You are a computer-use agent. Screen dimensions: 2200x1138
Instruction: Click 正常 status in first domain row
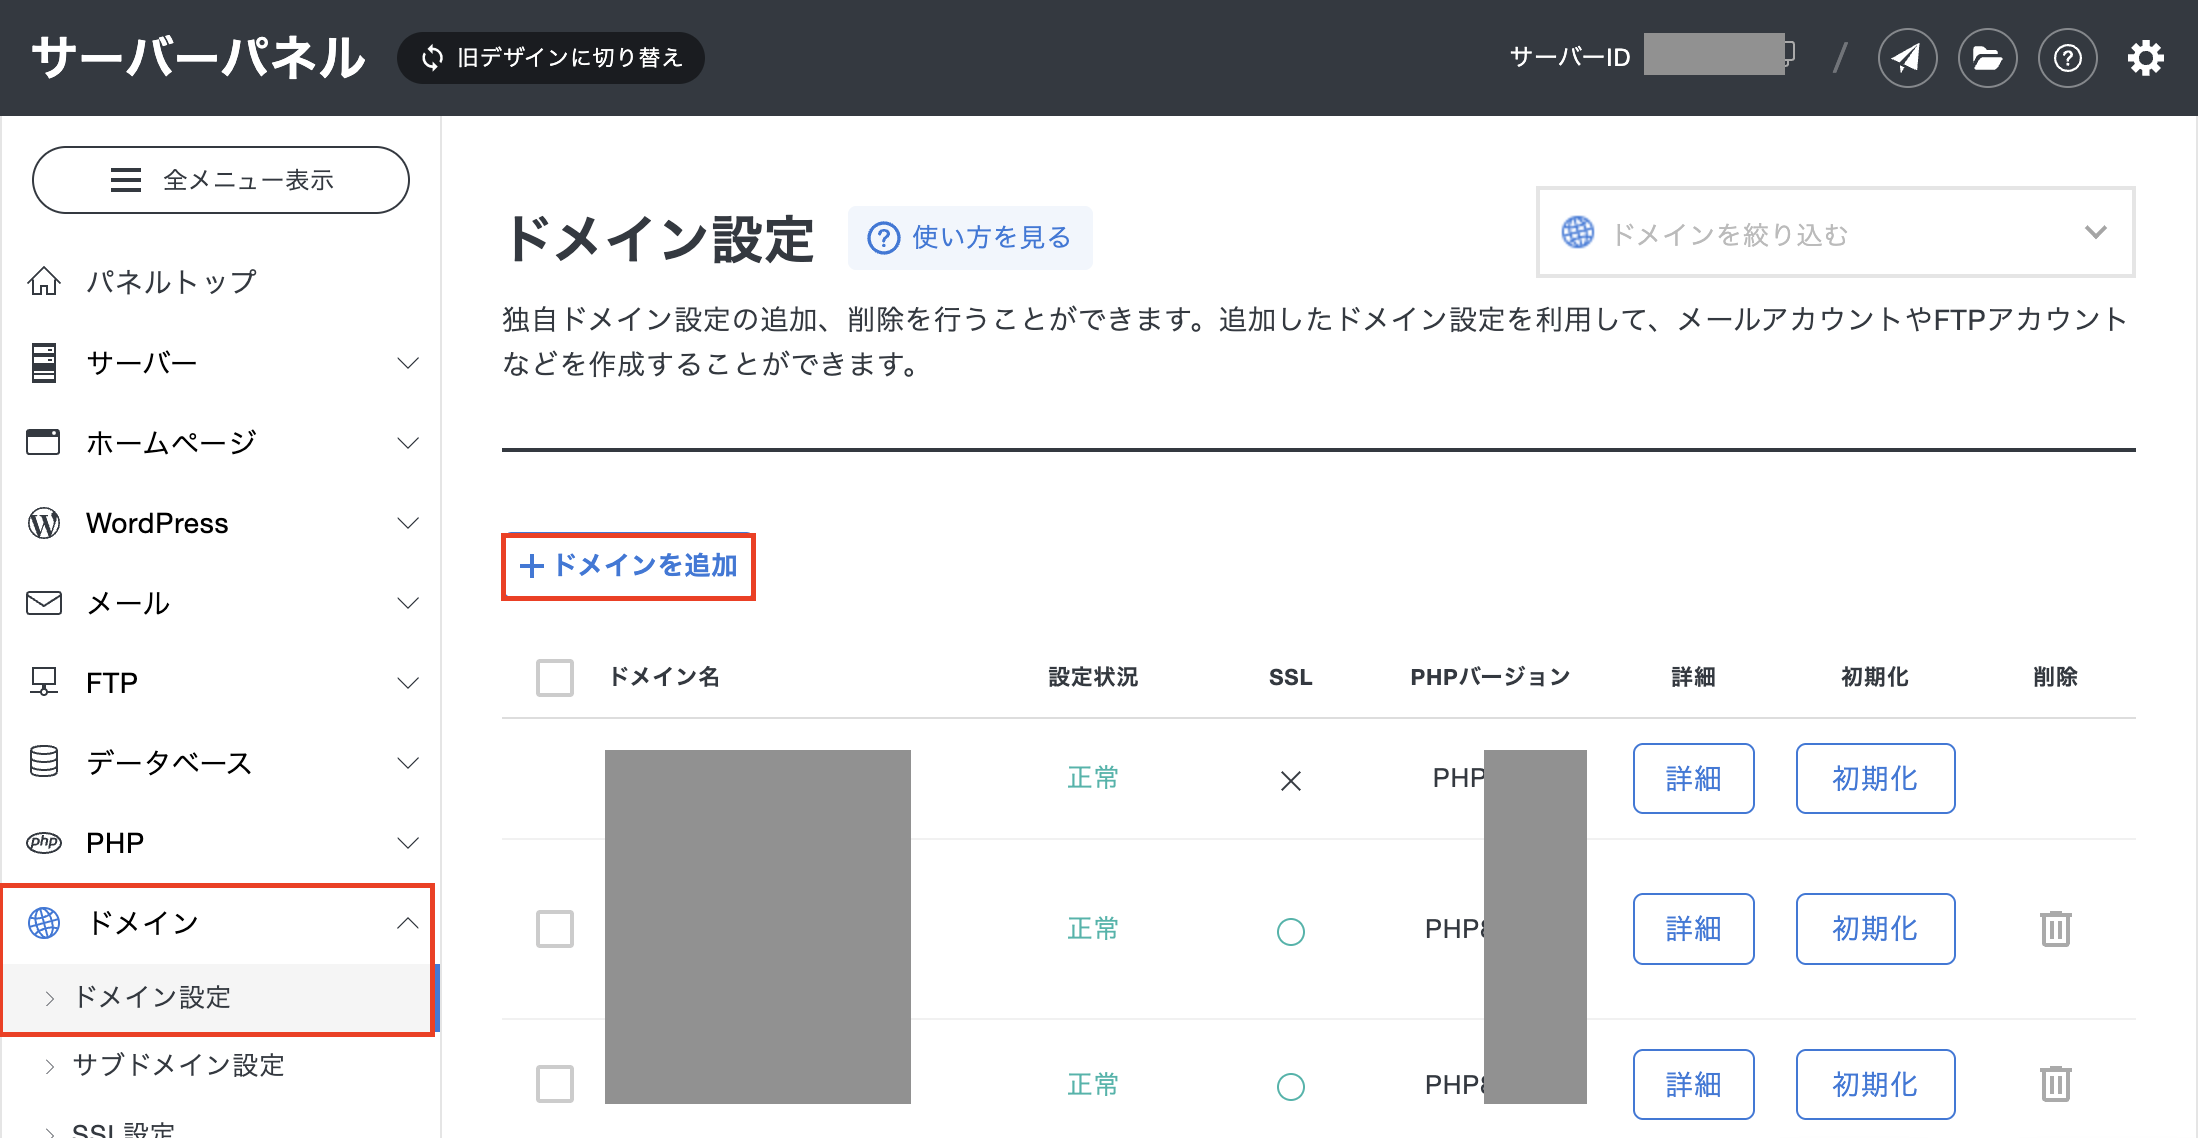[1093, 778]
